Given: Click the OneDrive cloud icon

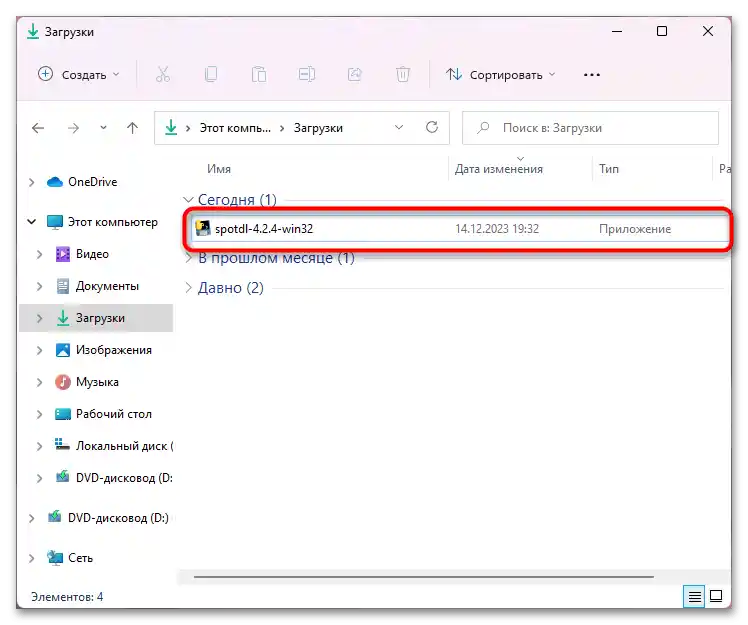Looking at the screenshot, I should point(55,182).
